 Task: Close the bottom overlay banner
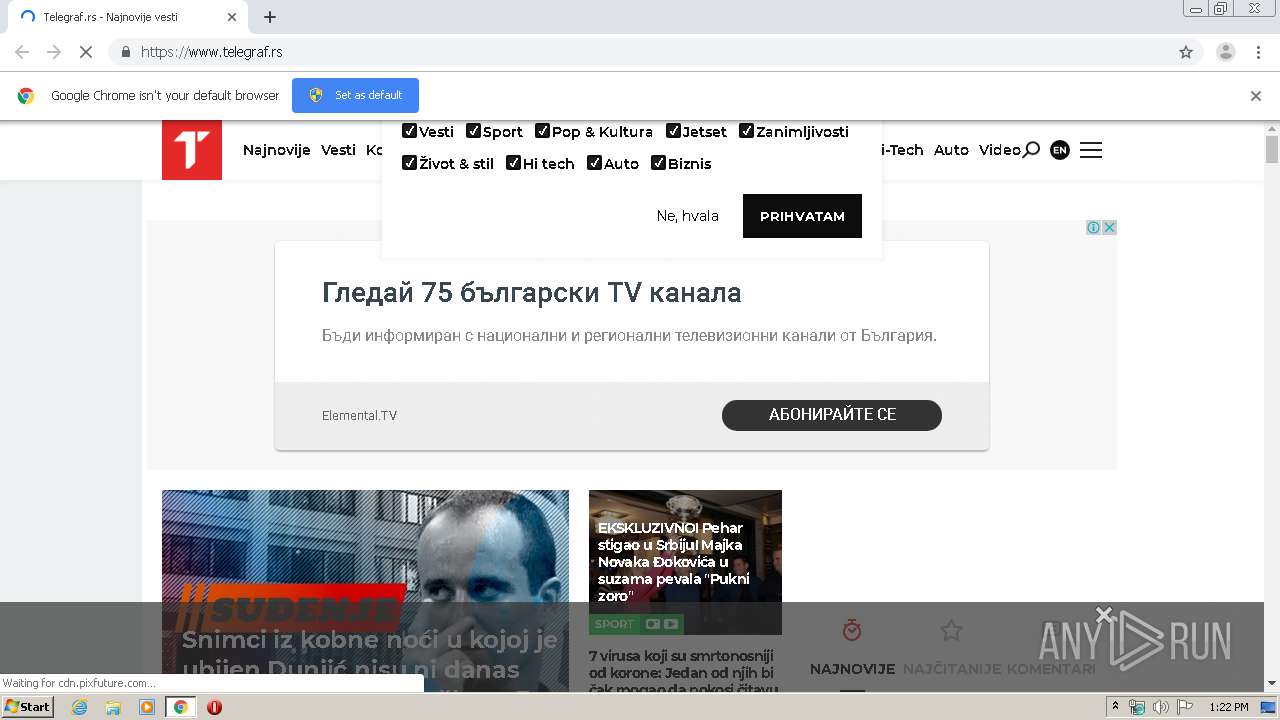1104,613
